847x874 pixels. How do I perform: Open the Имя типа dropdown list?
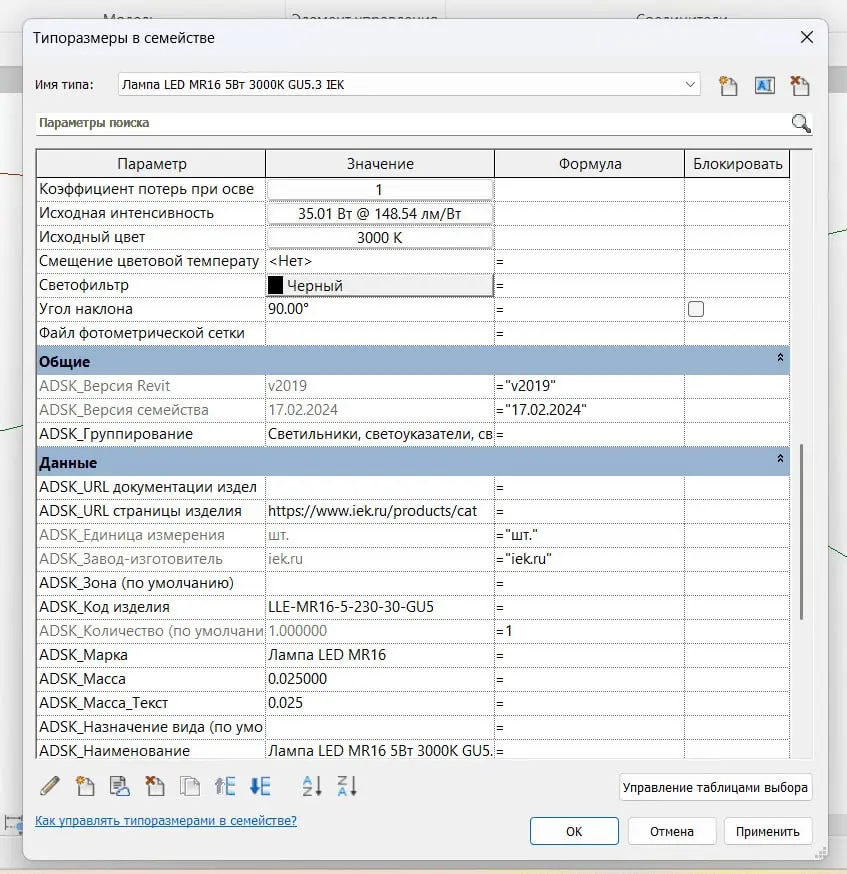690,85
